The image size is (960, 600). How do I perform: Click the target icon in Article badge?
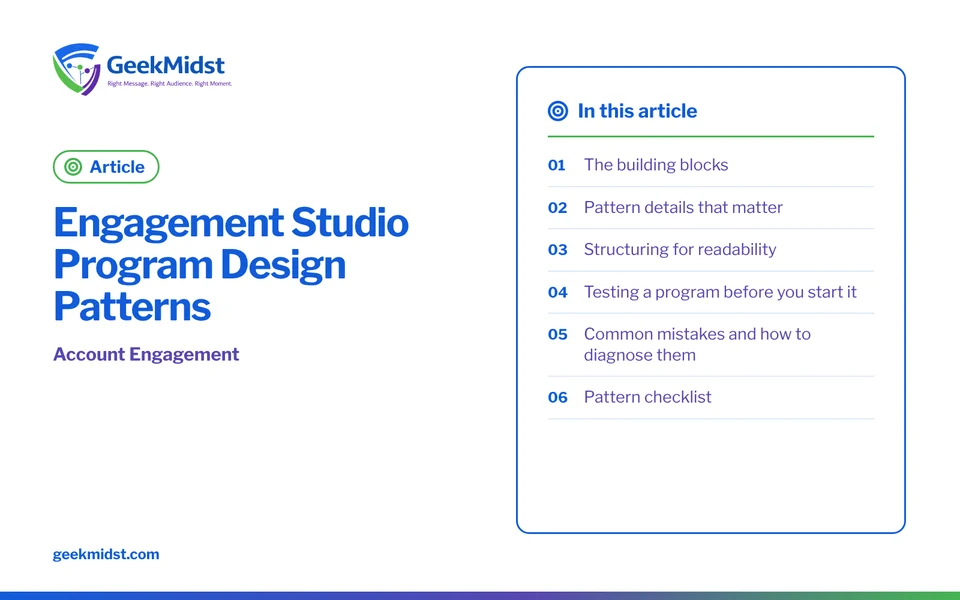click(x=73, y=167)
